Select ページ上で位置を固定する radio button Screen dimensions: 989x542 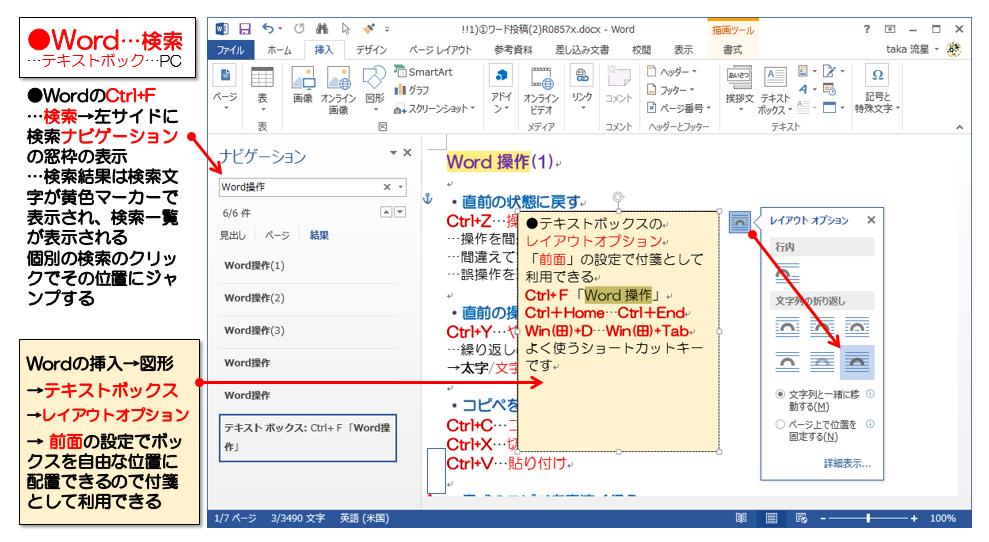click(780, 424)
